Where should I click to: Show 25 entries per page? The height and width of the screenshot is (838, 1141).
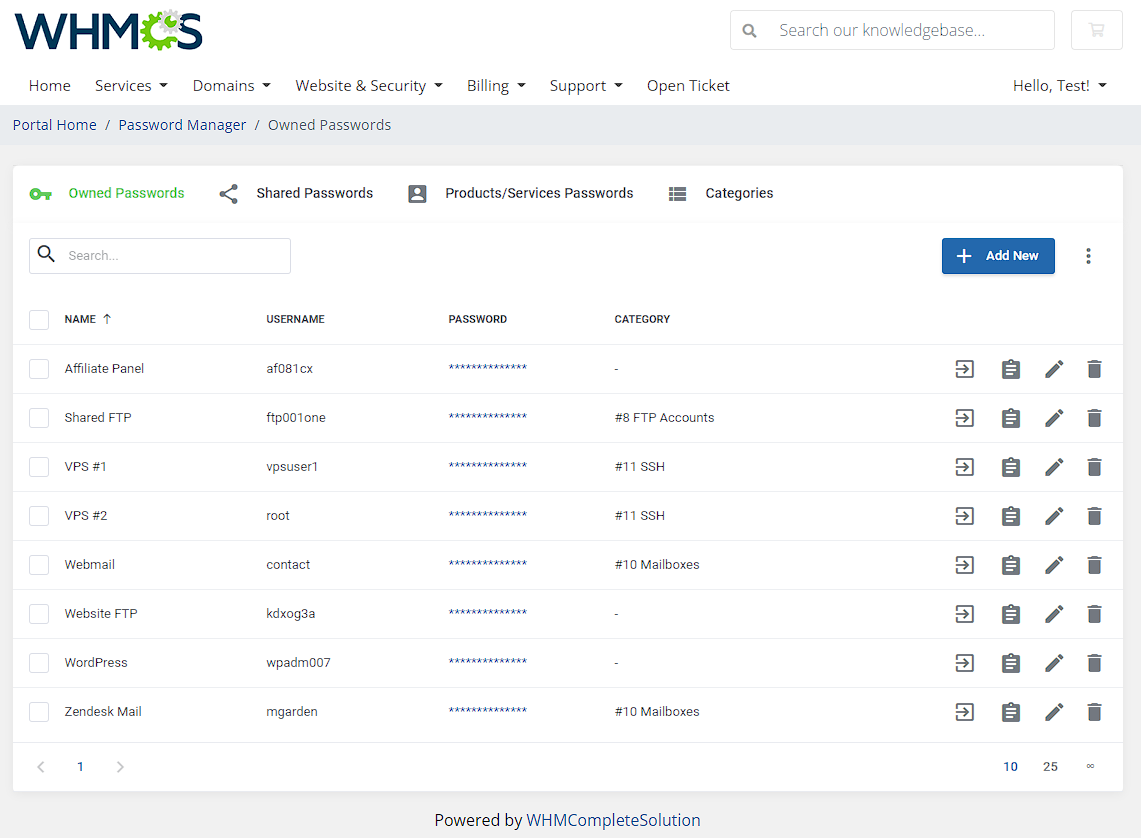(x=1050, y=767)
